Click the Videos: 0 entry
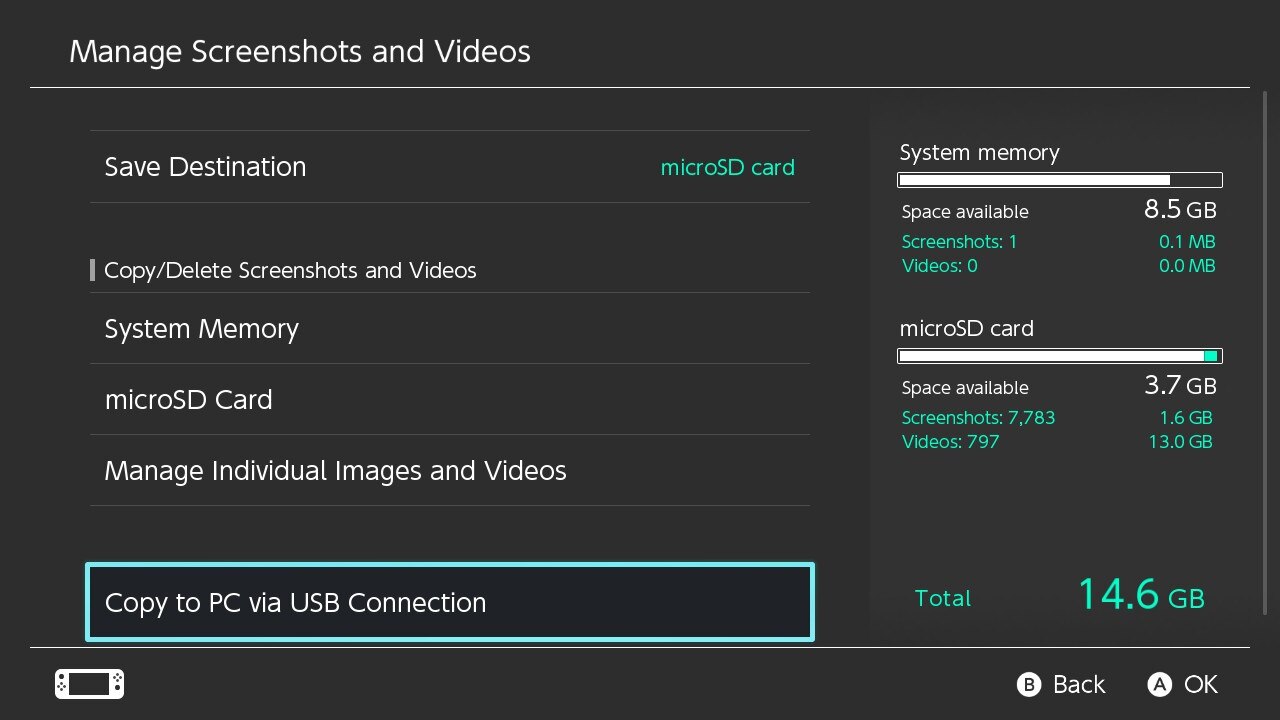 pyautogui.click(x=939, y=266)
